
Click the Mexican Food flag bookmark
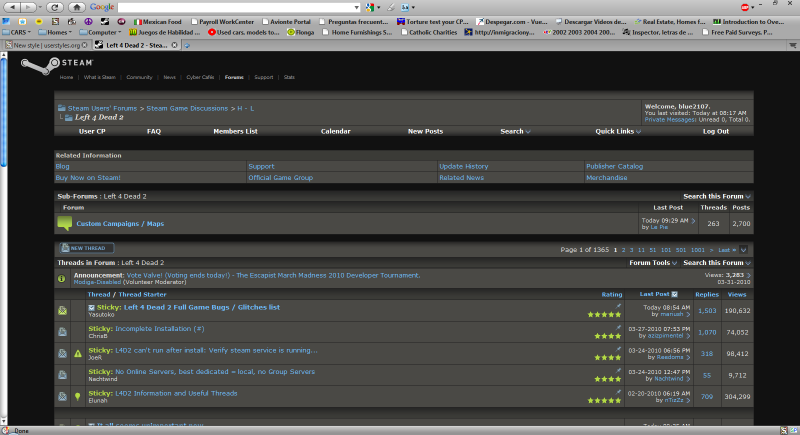tap(158, 21)
